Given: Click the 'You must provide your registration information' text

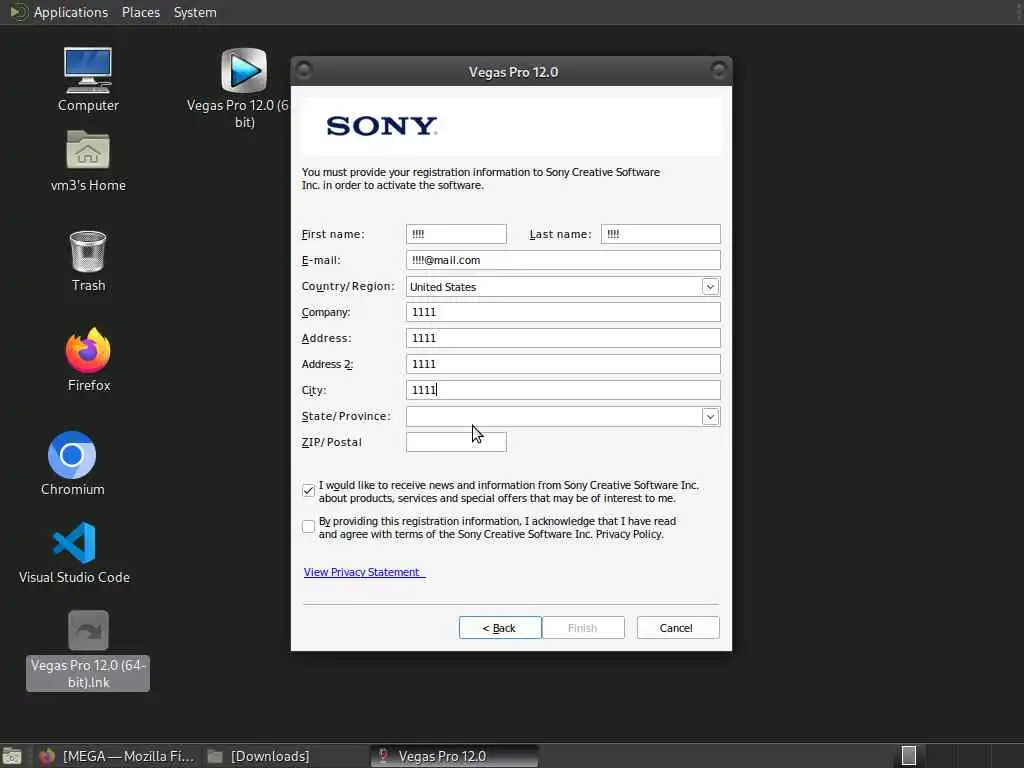Looking at the screenshot, I should pos(481,178).
